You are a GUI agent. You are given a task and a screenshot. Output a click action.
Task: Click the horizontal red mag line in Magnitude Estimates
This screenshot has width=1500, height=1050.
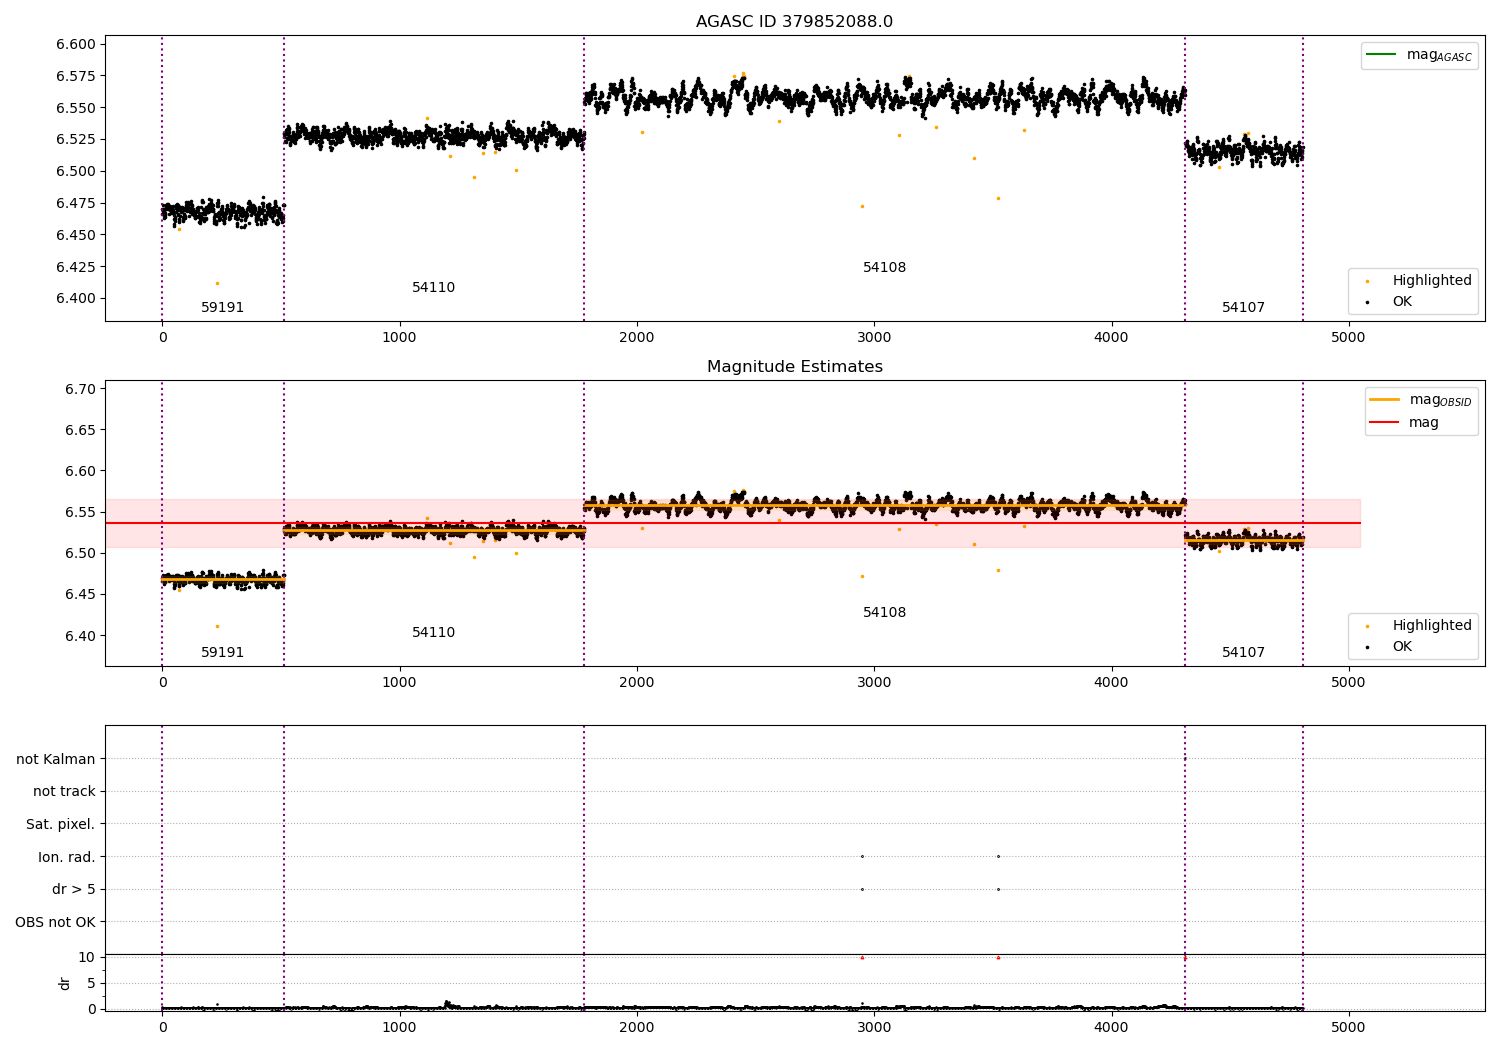click(x=733, y=523)
